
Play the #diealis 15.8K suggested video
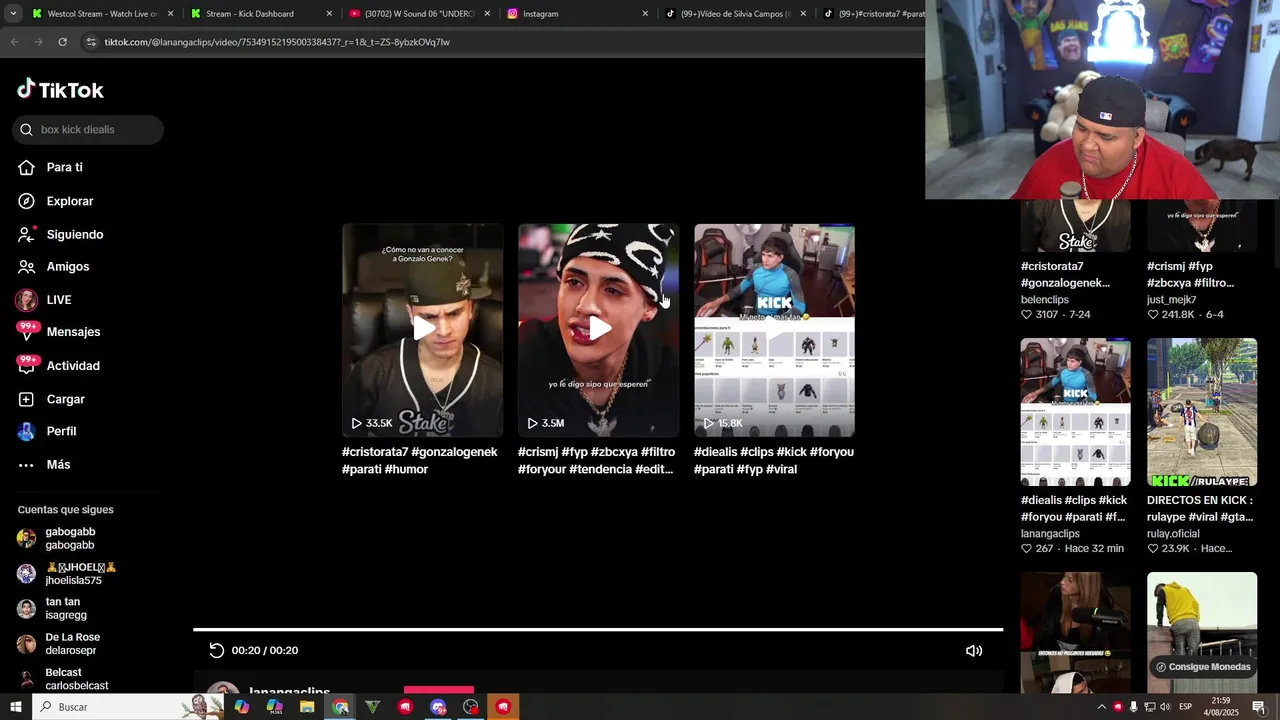[x=774, y=330]
